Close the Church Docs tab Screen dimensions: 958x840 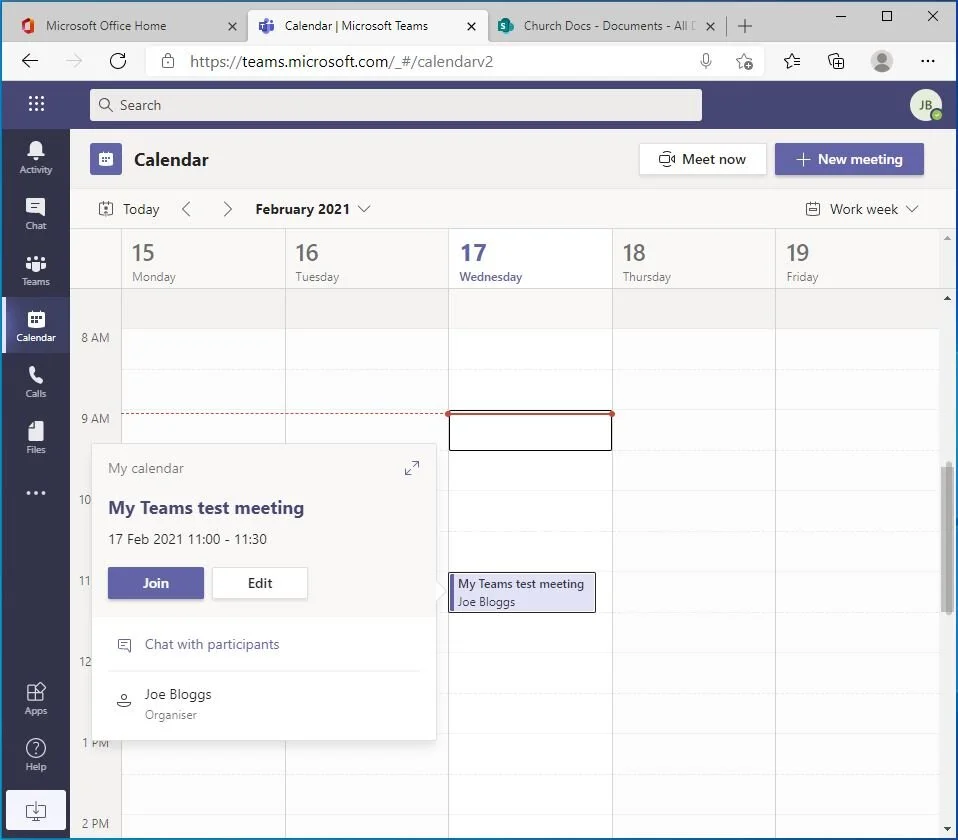711,26
